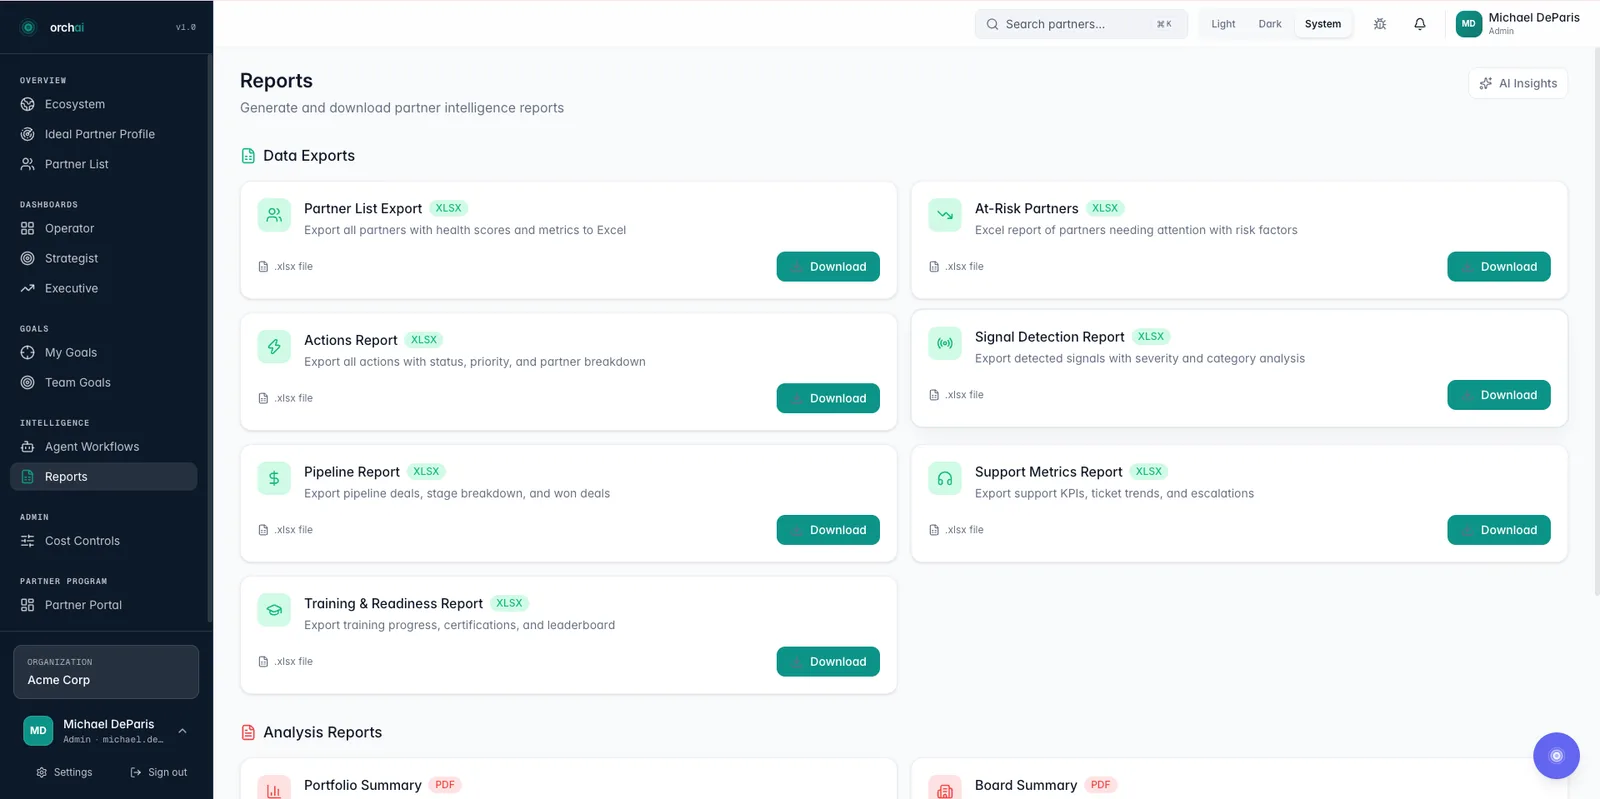
Task: Go to Partner List
Action: pos(104,164)
